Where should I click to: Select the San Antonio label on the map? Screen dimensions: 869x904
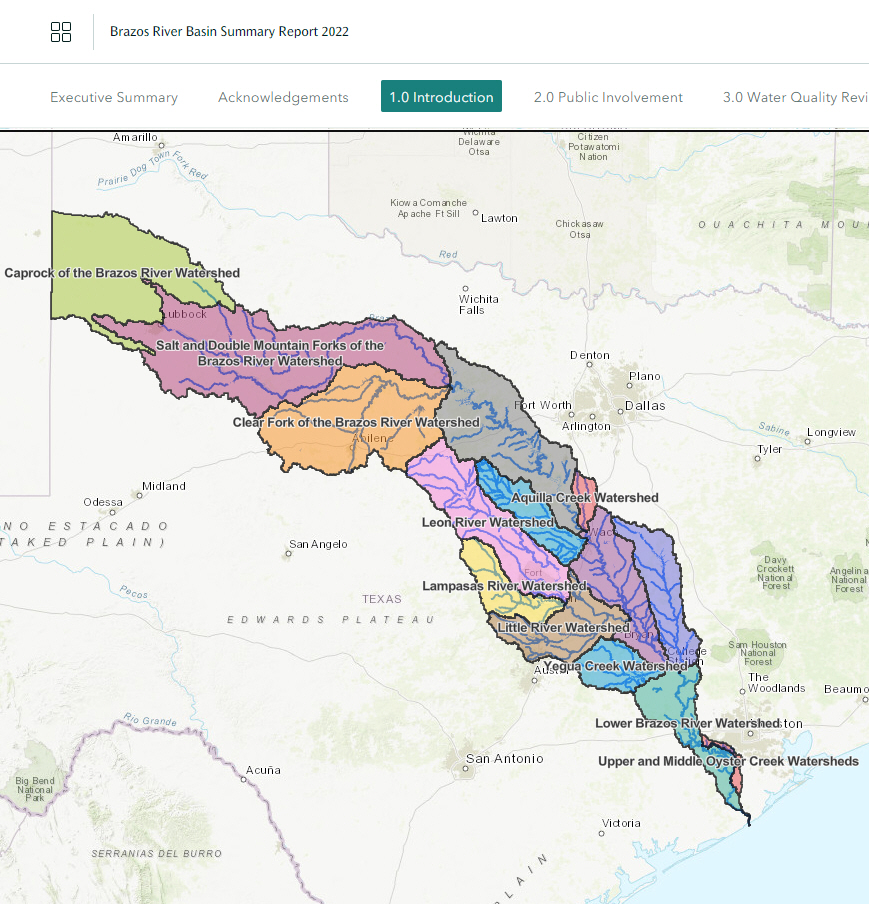tap(504, 758)
